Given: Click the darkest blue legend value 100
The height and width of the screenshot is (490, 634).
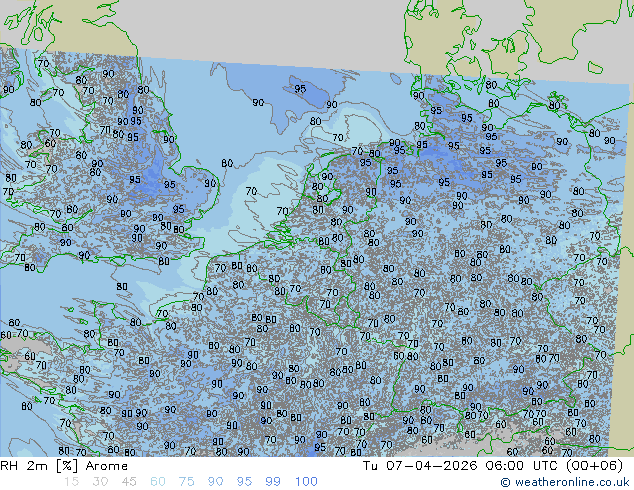Looking at the screenshot, I should click(306, 482).
